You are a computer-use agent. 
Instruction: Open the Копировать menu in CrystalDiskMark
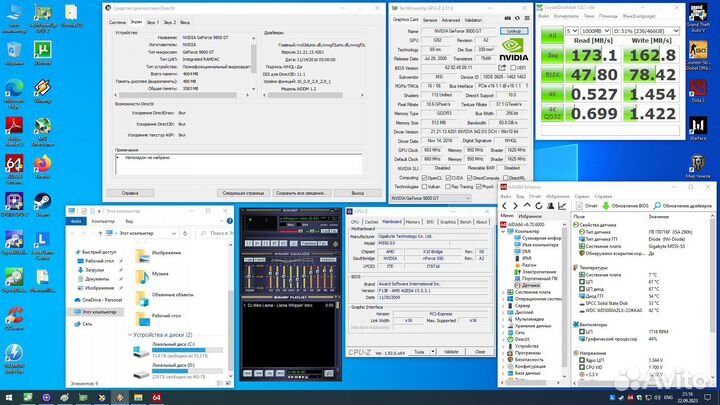tap(566, 16)
